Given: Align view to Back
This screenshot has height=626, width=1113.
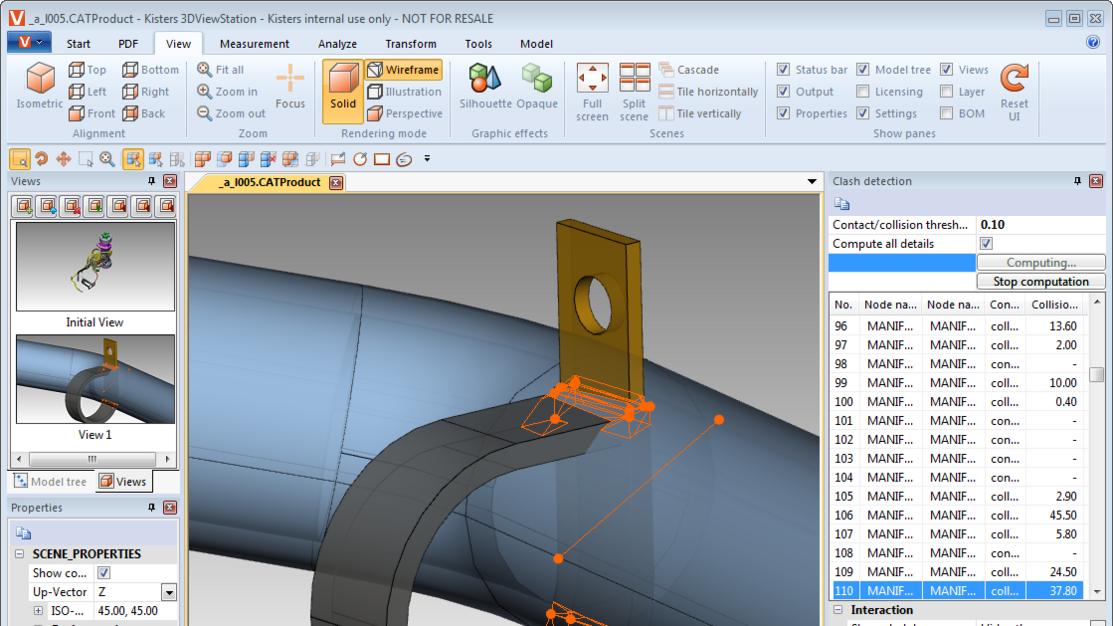Looking at the screenshot, I should tap(144, 114).
